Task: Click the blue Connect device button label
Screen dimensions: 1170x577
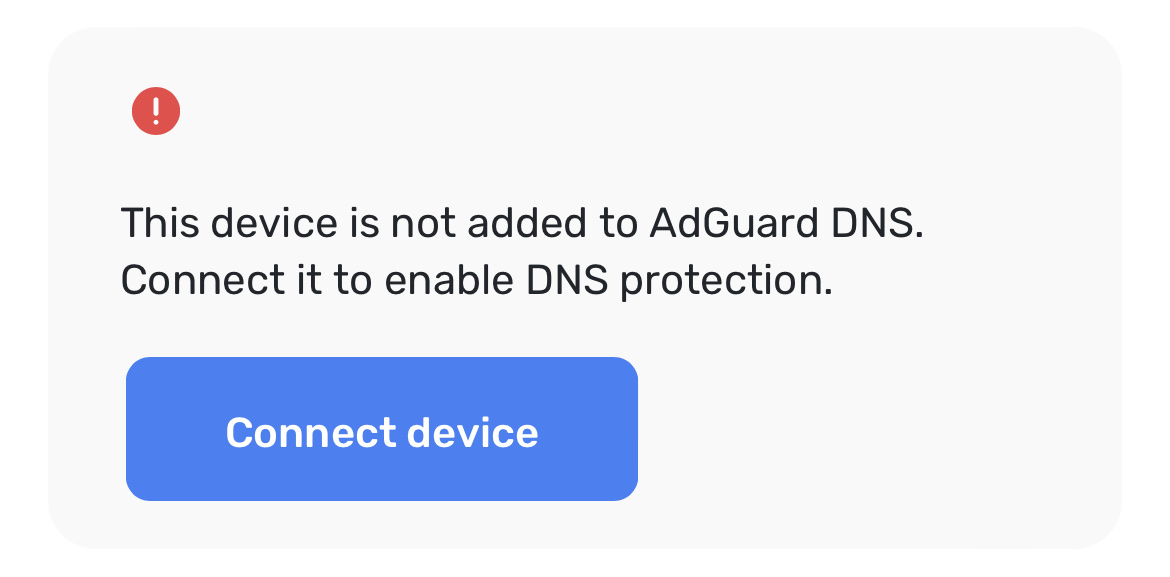Action: pos(381,430)
